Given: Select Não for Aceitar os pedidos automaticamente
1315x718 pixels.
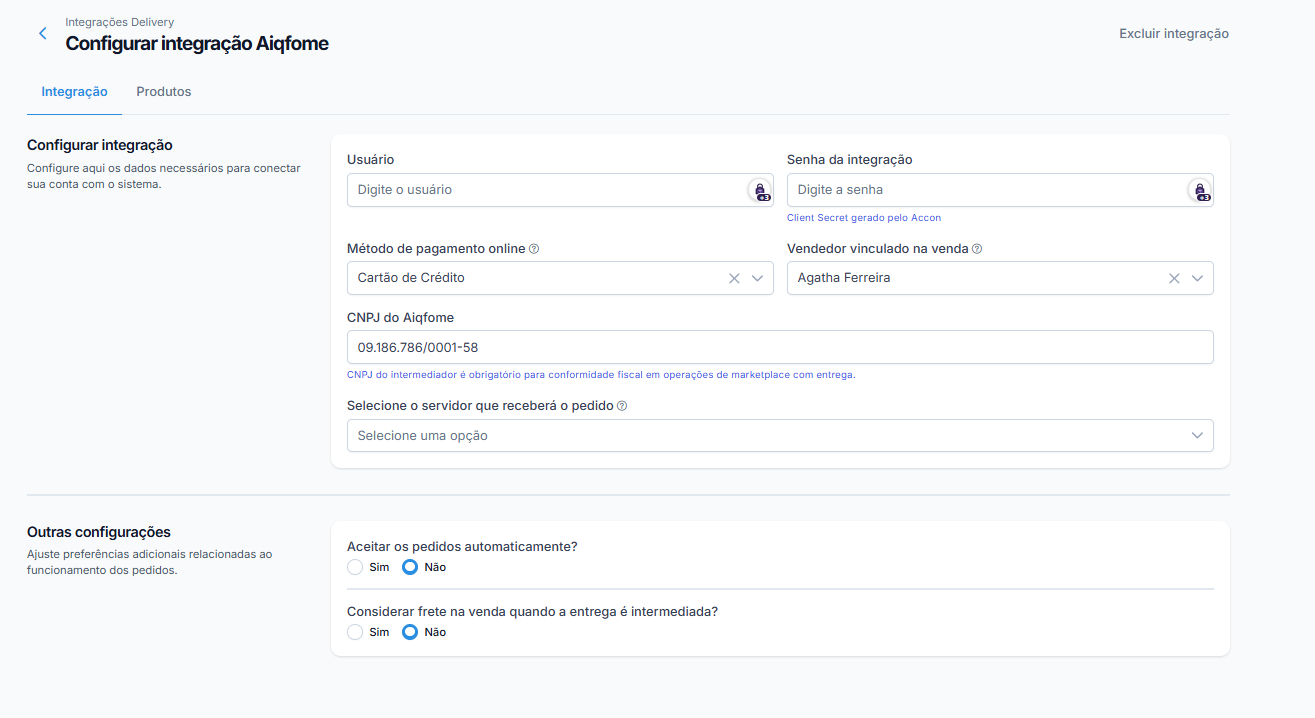Looking at the screenshot, I should click(410, 567).
